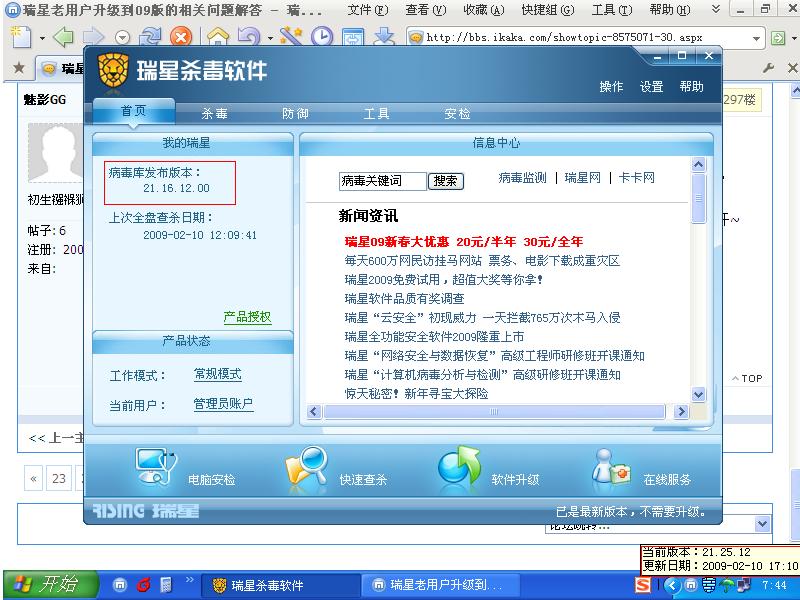Open the address bar dropdown arrow

[756, 38]
